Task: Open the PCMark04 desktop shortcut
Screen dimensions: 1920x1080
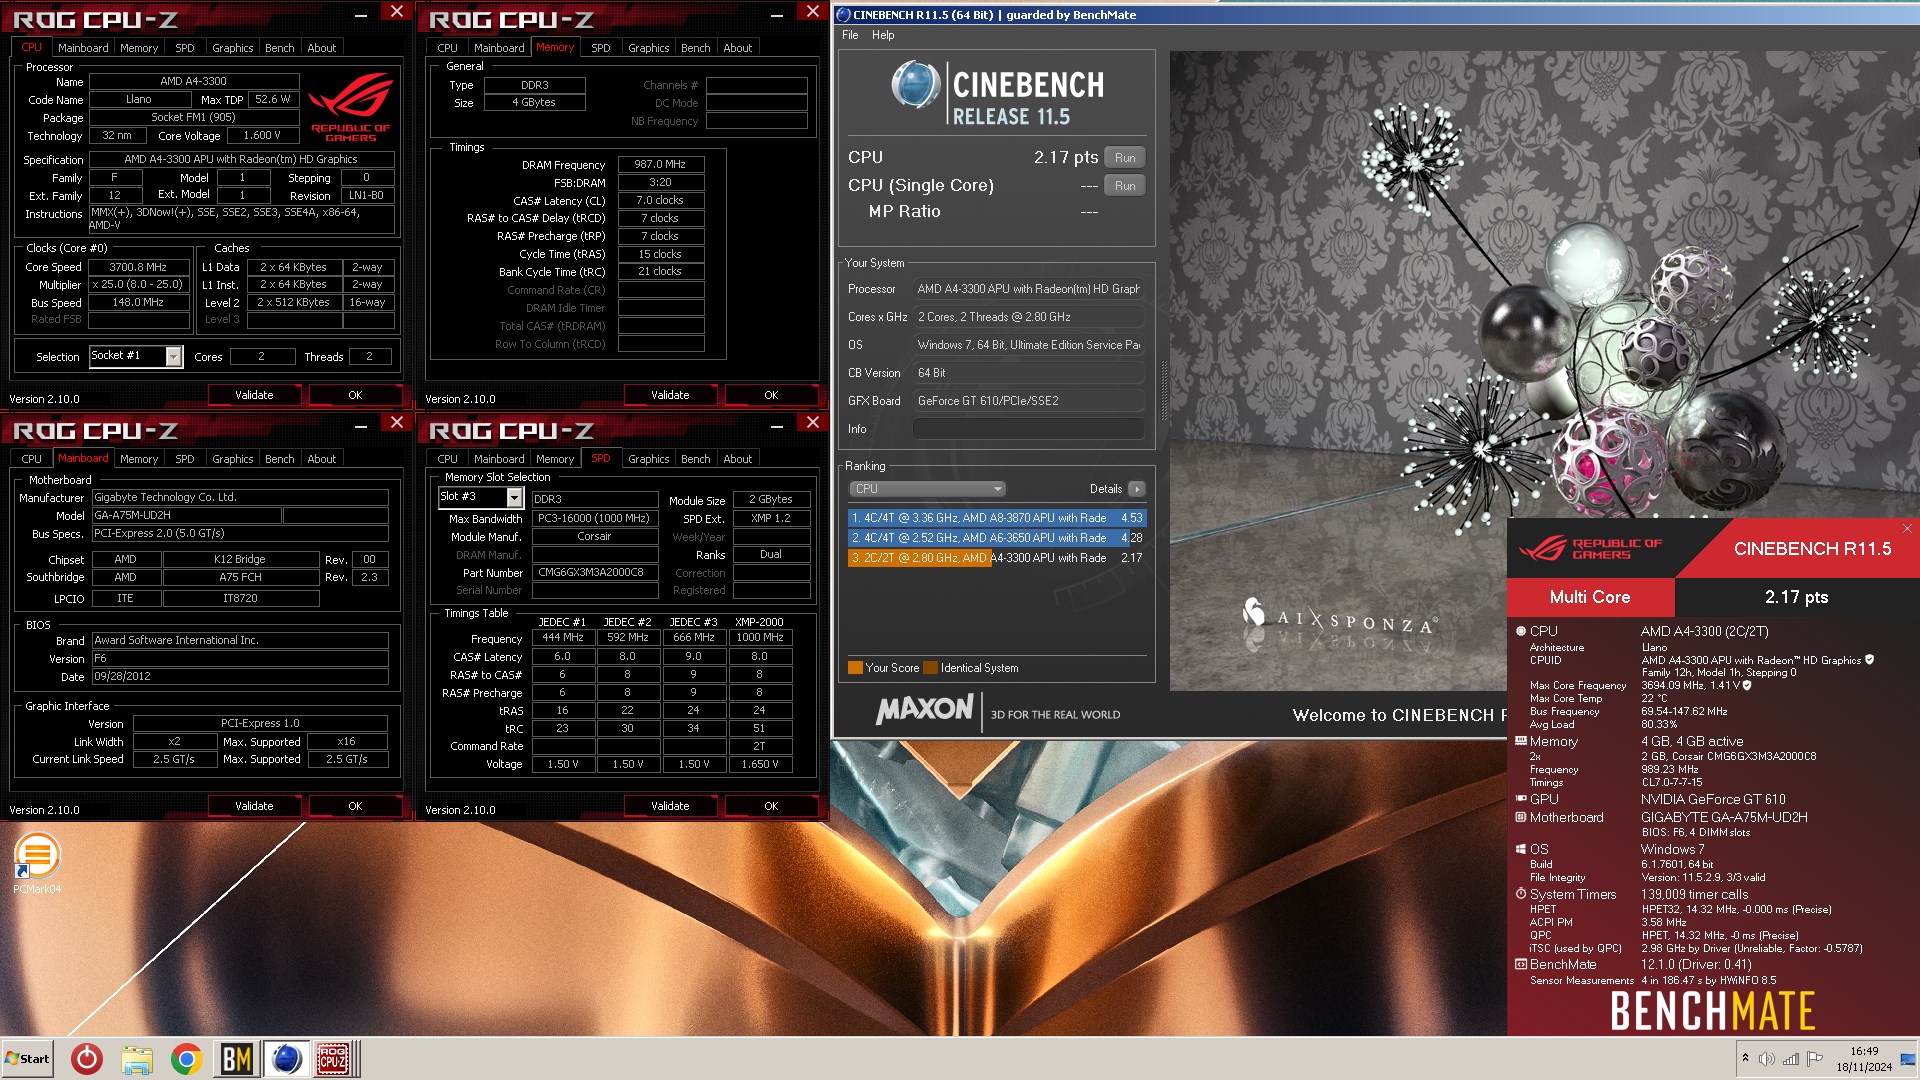Action: [37, 864]
